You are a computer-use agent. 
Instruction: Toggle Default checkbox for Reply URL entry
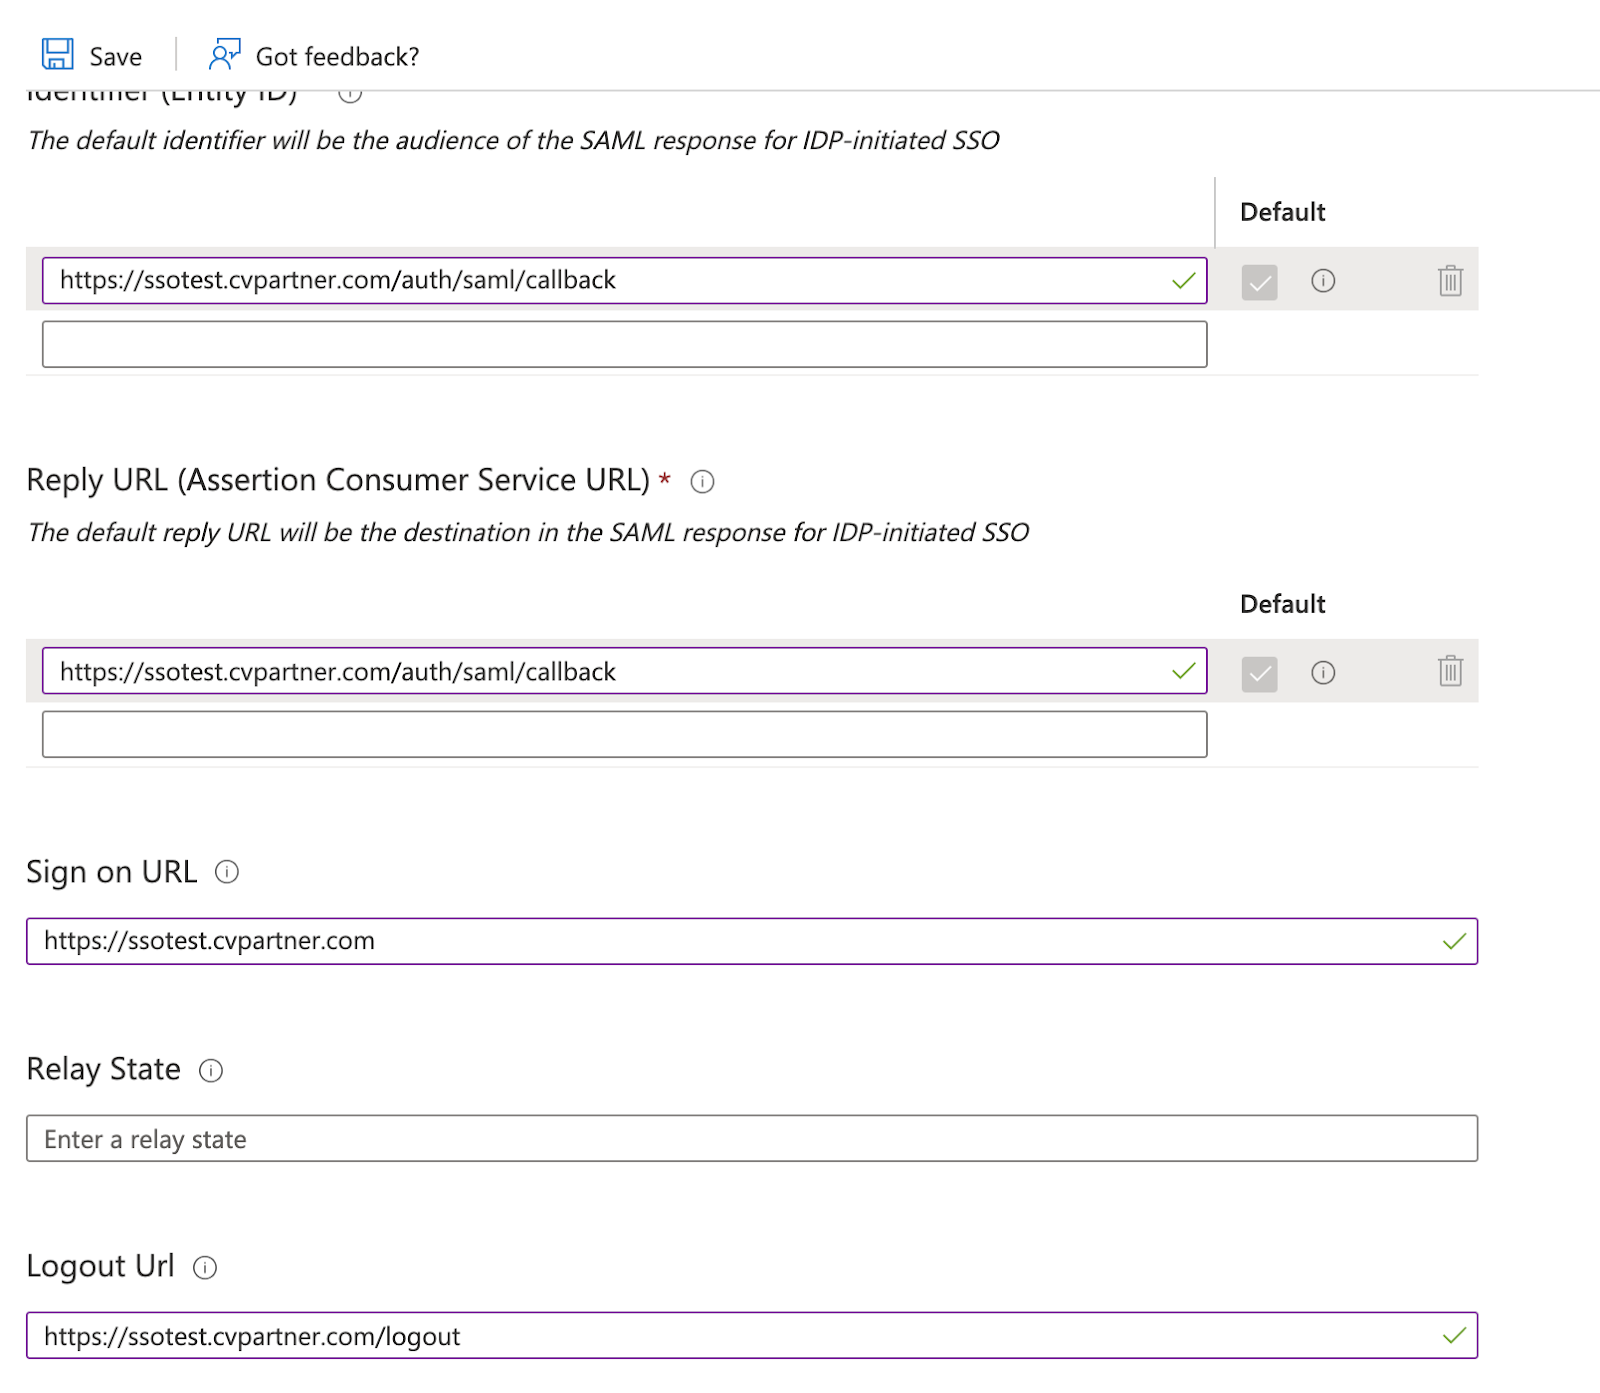(x=1259, y=674)
